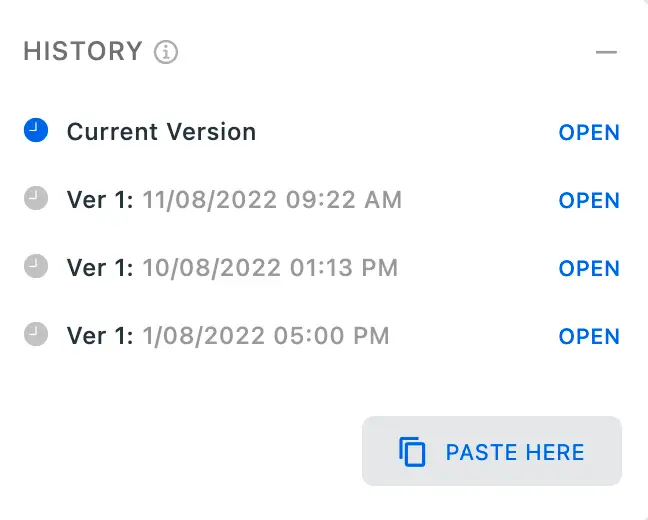Click the 10/08/2022 01:13 PM timestamp
This screenshot has height=520, width=648.
(x=270, y=268)
